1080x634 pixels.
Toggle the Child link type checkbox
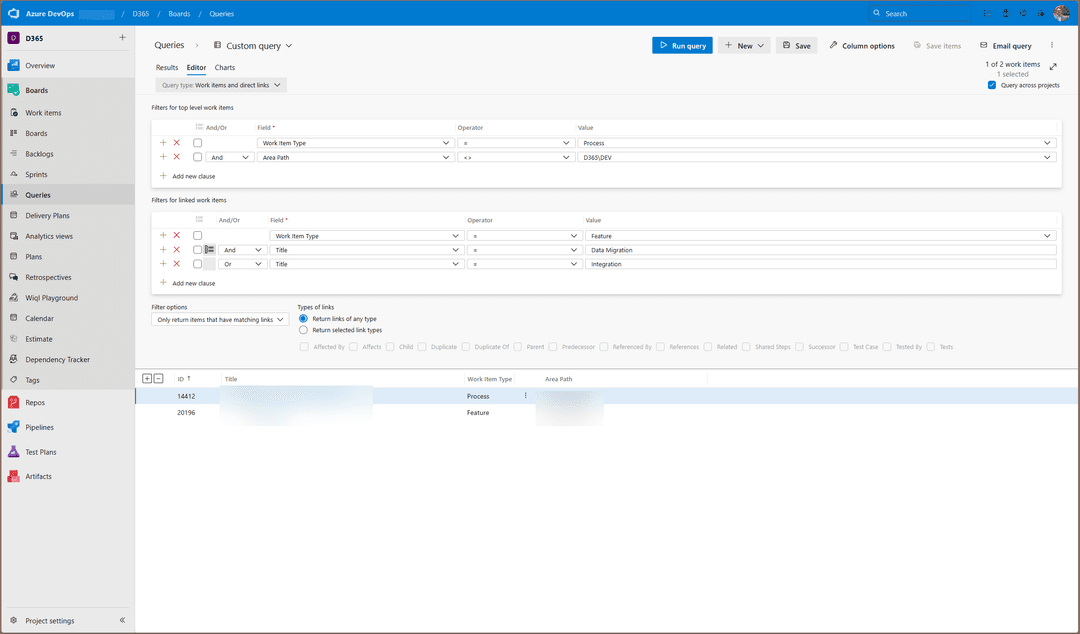point(391,347)
